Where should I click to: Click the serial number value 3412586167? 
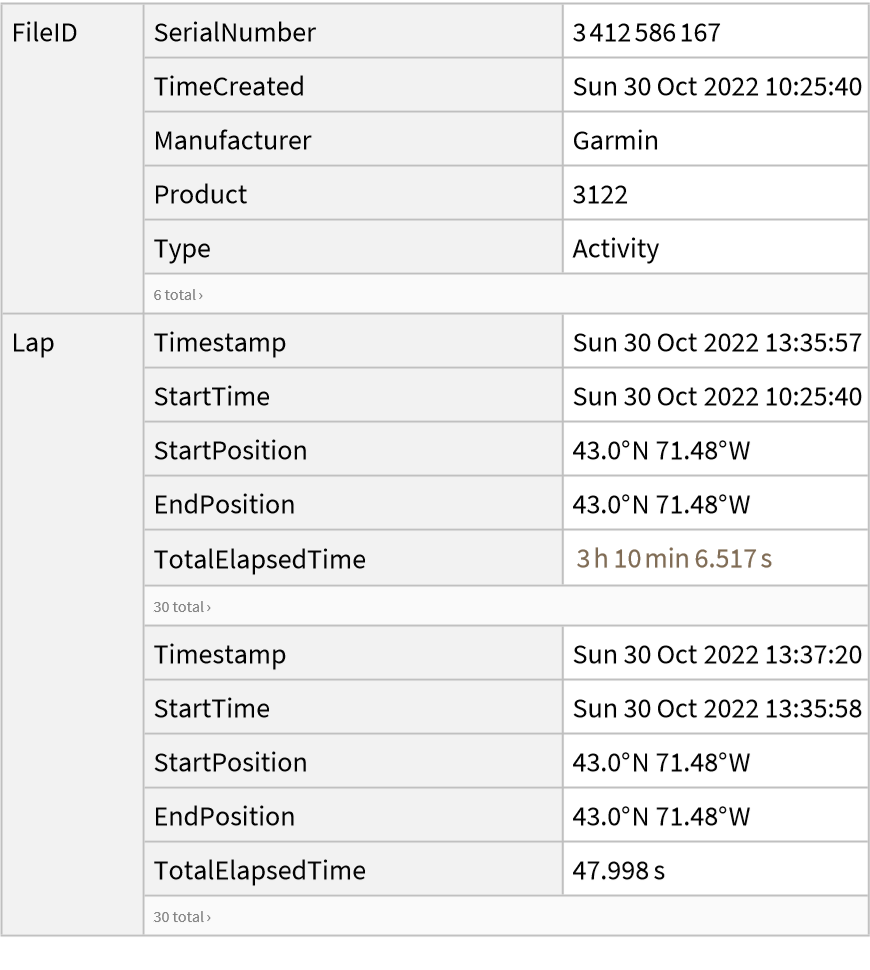point(640,33)
